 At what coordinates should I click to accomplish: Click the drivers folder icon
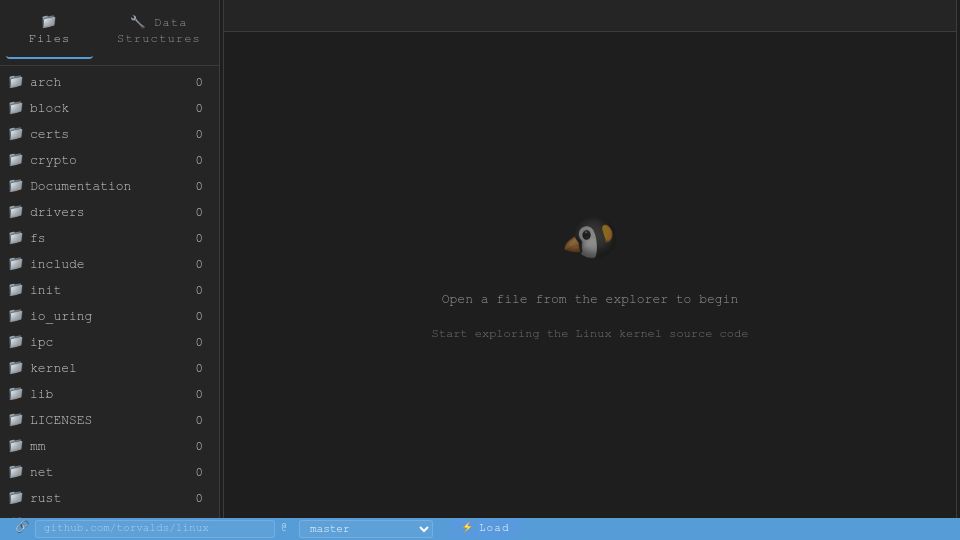tap(16, 212)
